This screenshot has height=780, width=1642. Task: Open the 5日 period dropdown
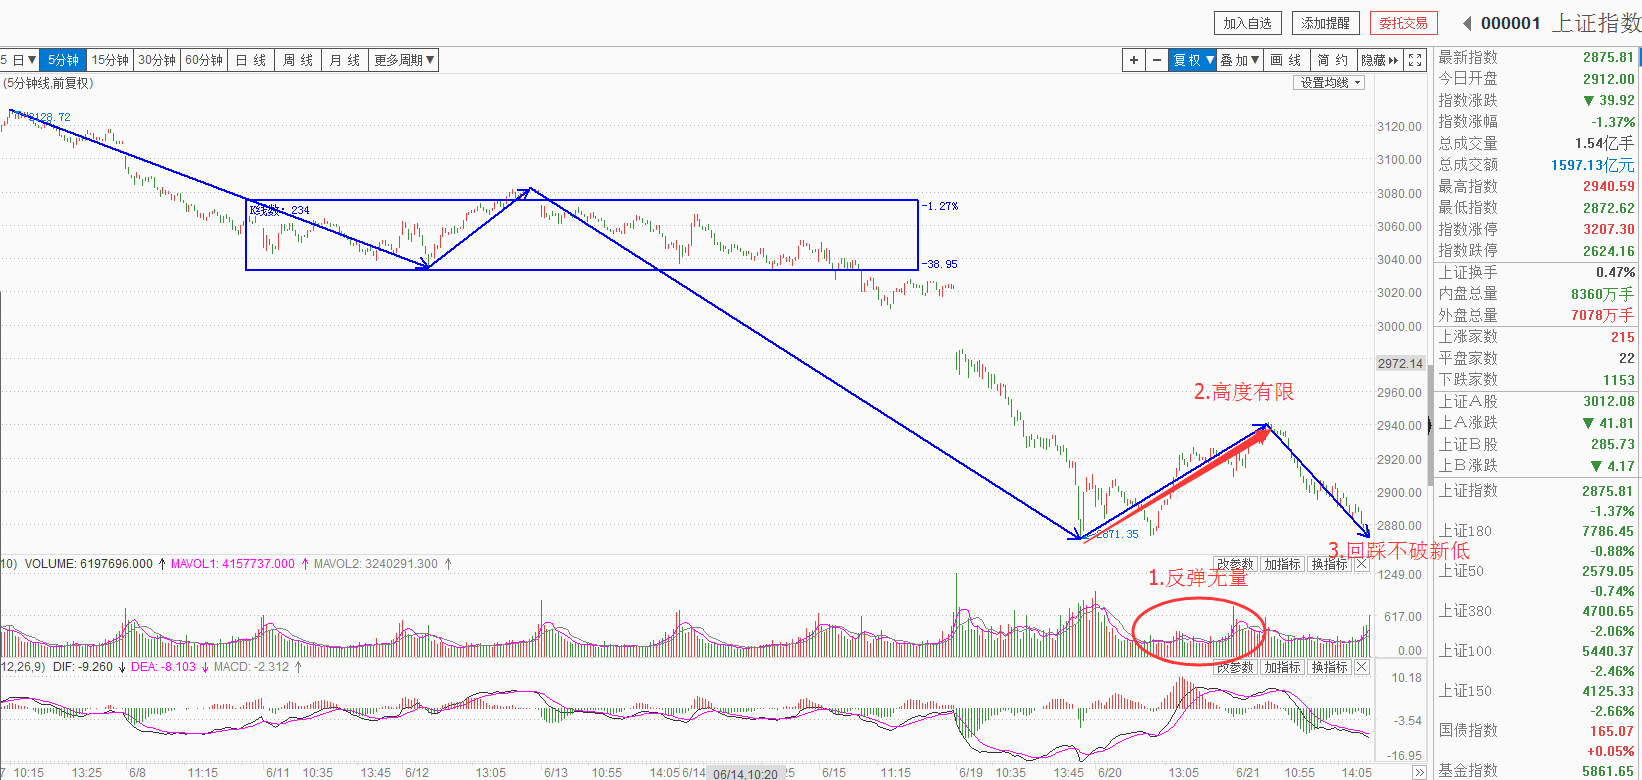(19, 60)
